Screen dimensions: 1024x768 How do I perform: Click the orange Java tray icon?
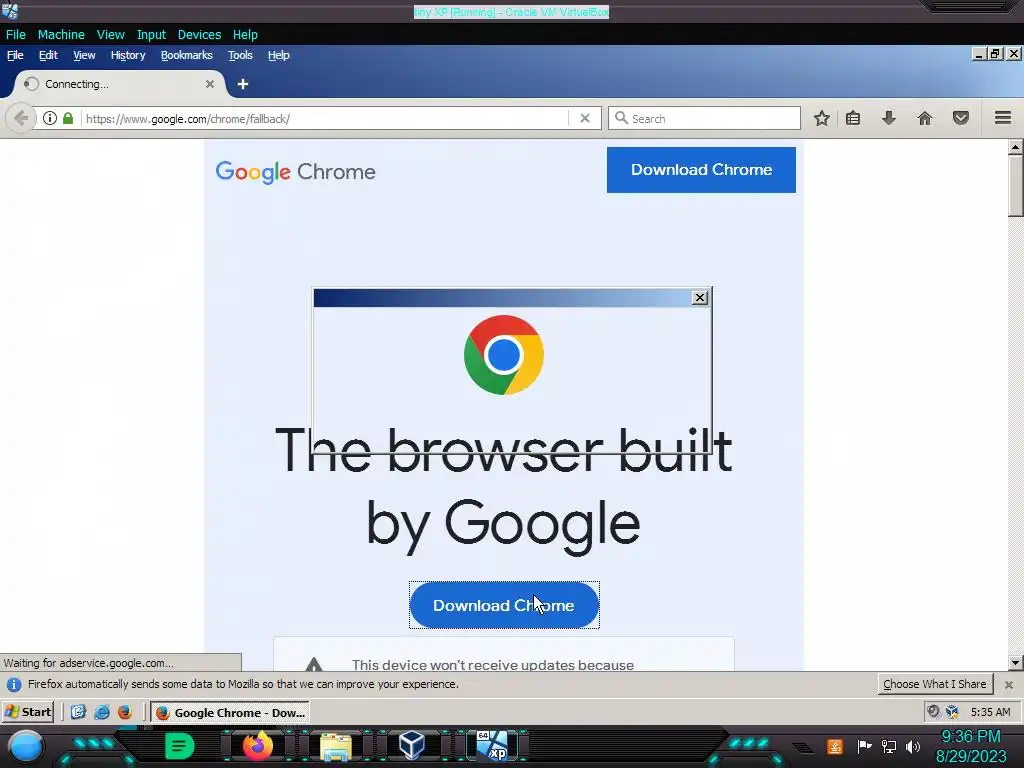(x=835, y=746)
